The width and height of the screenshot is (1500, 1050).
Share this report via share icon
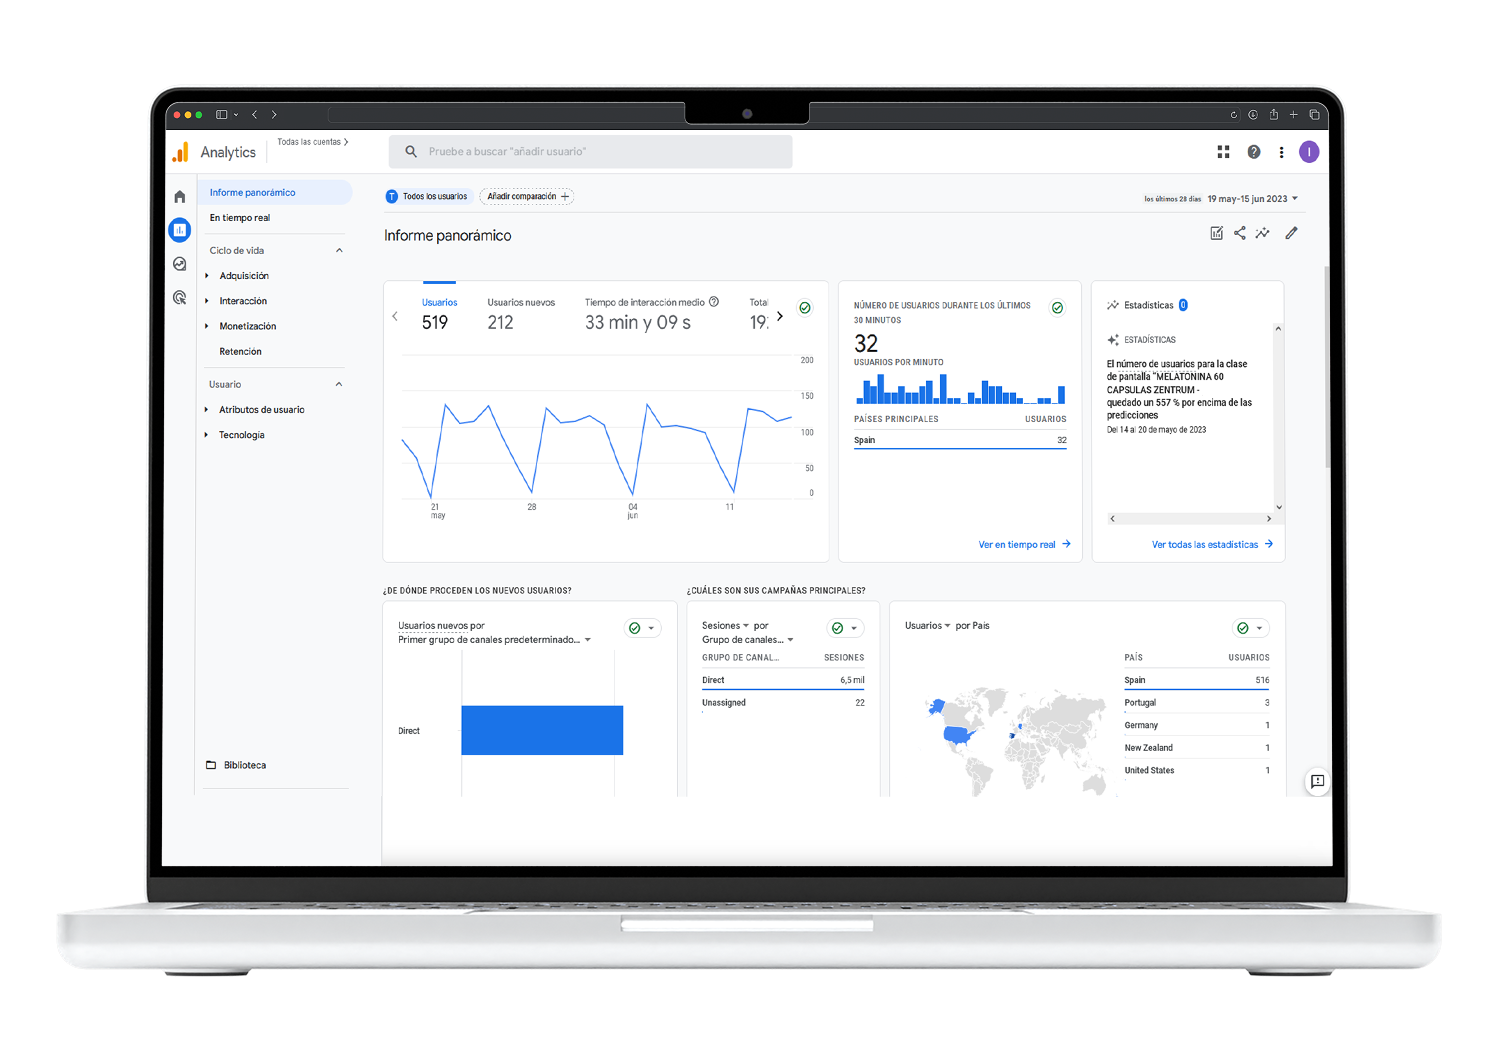point(1240,233)
